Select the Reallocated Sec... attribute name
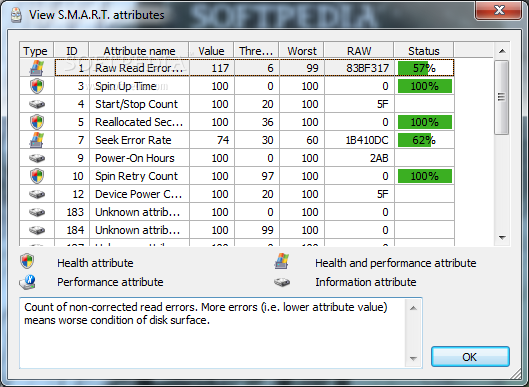Viewport: 529px width, 387px height. click(139, 122)
